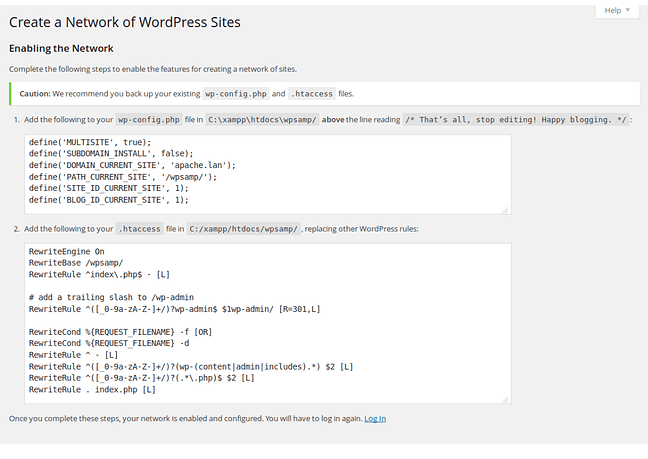Select the SITE_ID_CURRENT_SITE define line

[x=109, y=188]
